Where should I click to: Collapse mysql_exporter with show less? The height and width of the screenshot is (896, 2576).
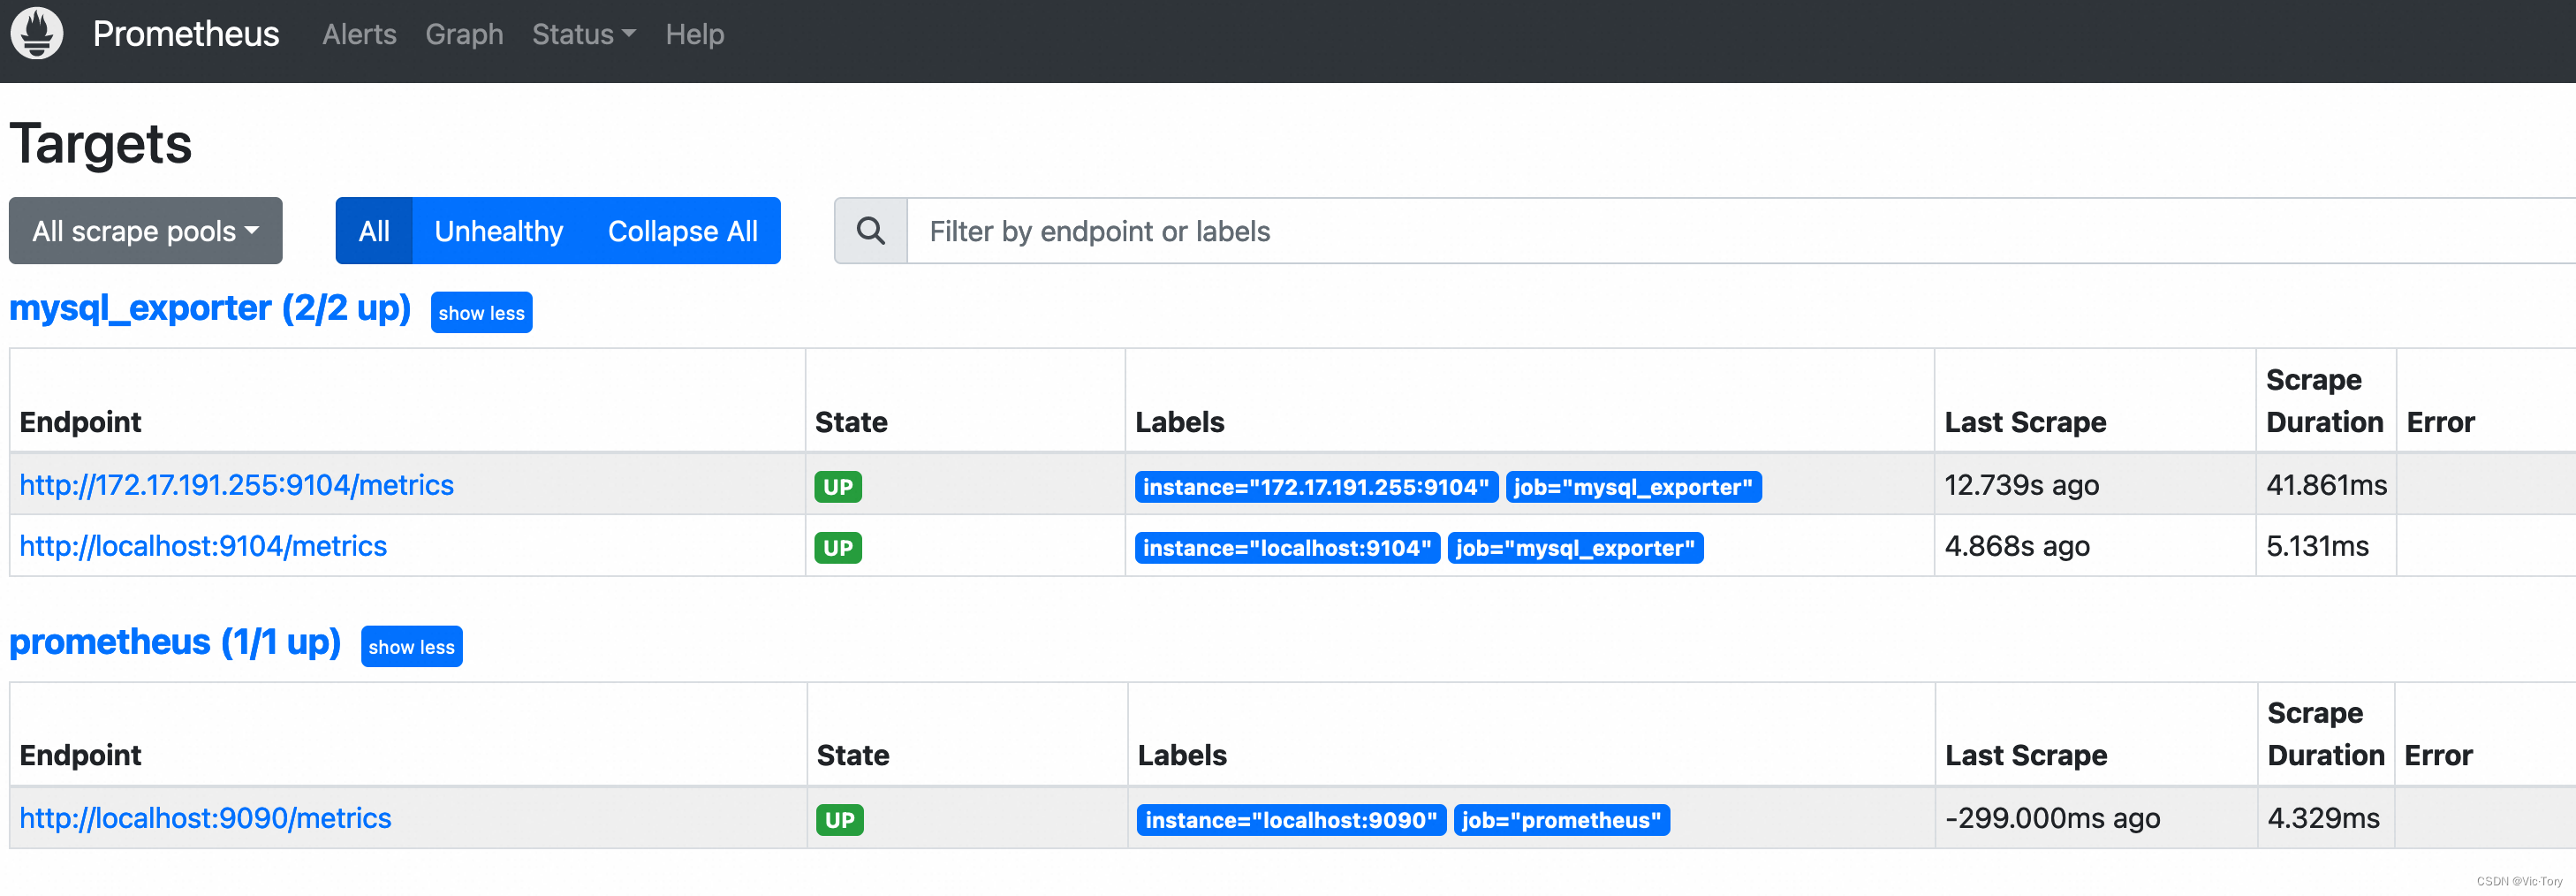(x=481, y=313)
